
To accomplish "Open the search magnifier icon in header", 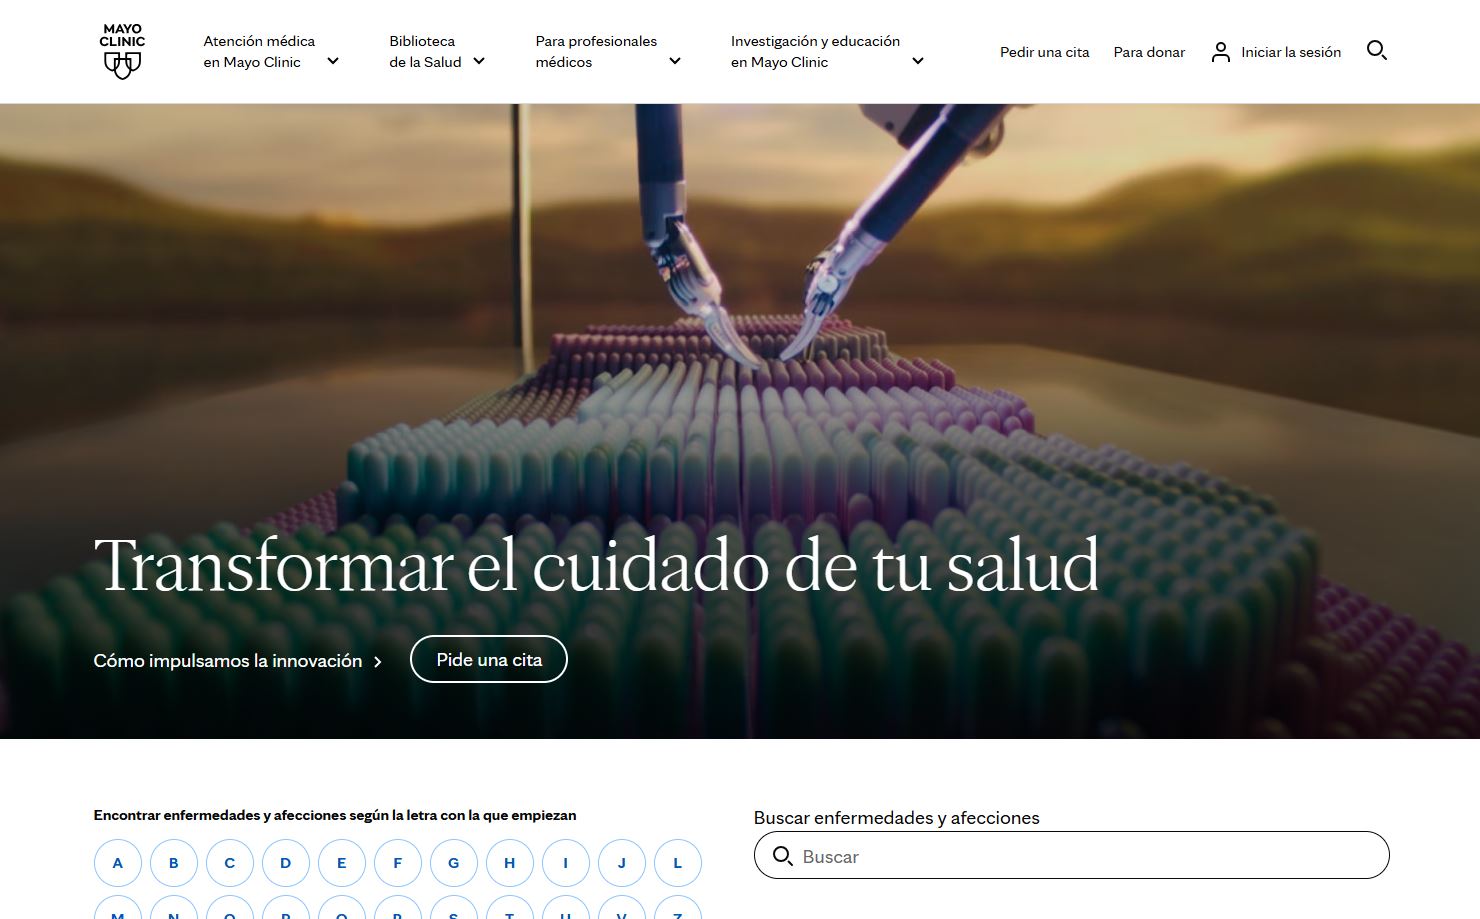I will click(x=1376, y=51).
